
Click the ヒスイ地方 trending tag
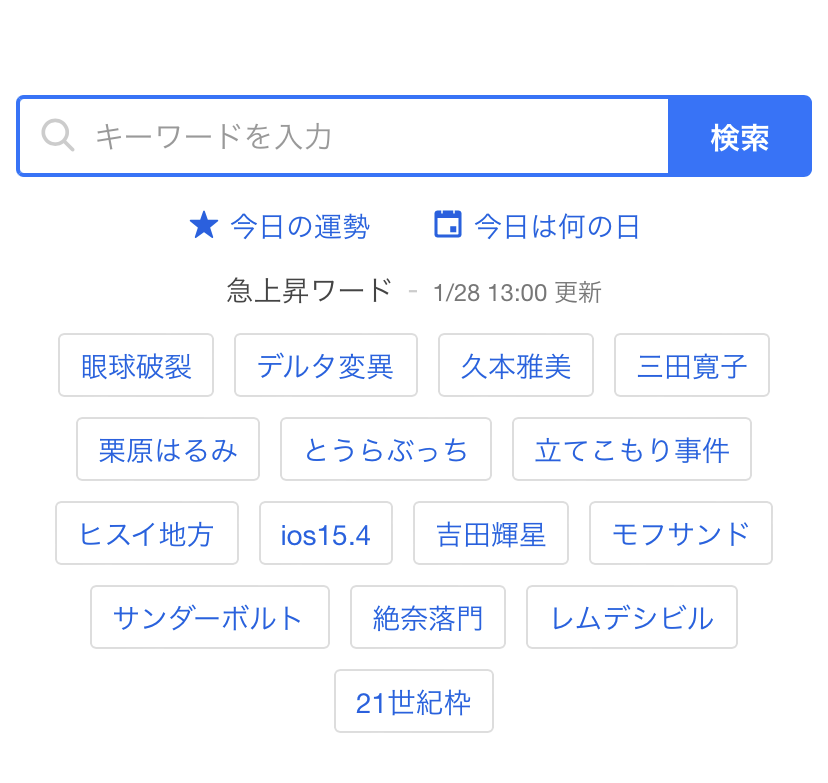tap(147, 534)
